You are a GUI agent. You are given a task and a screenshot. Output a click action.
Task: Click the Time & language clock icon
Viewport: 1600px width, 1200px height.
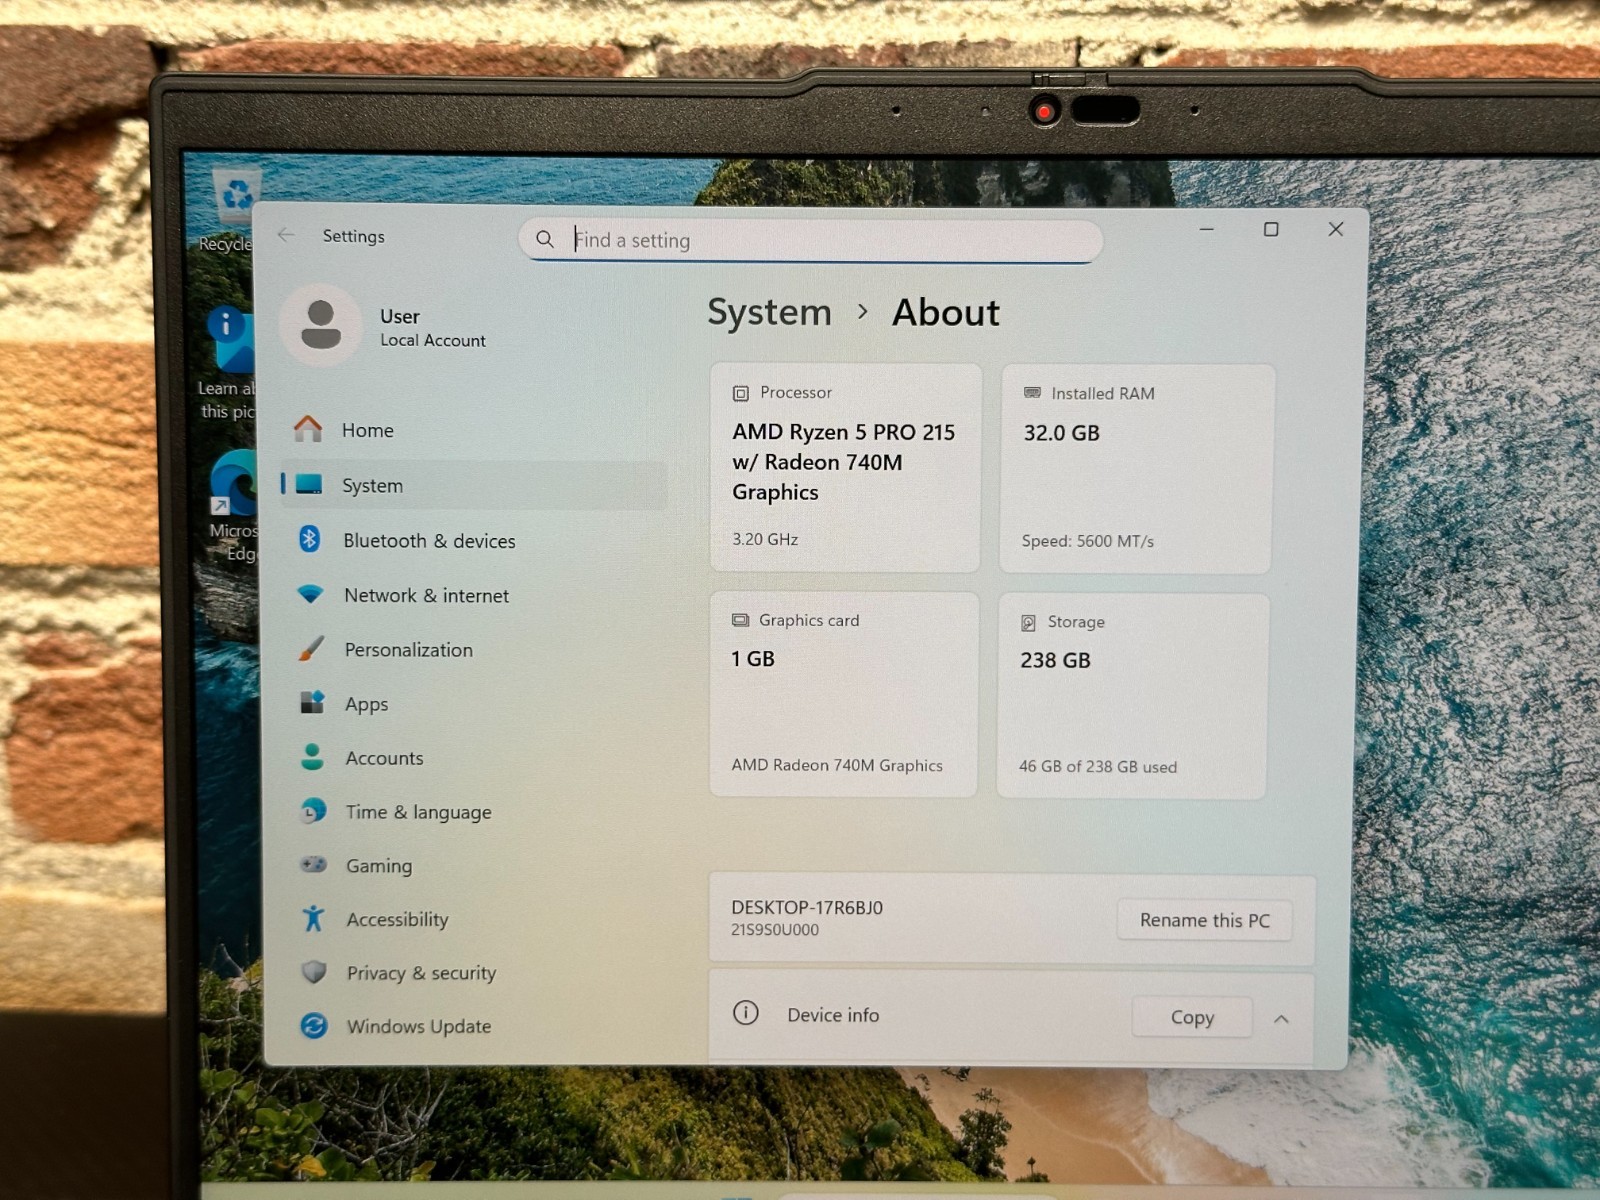pyautogui.click(x=313, y=811)
